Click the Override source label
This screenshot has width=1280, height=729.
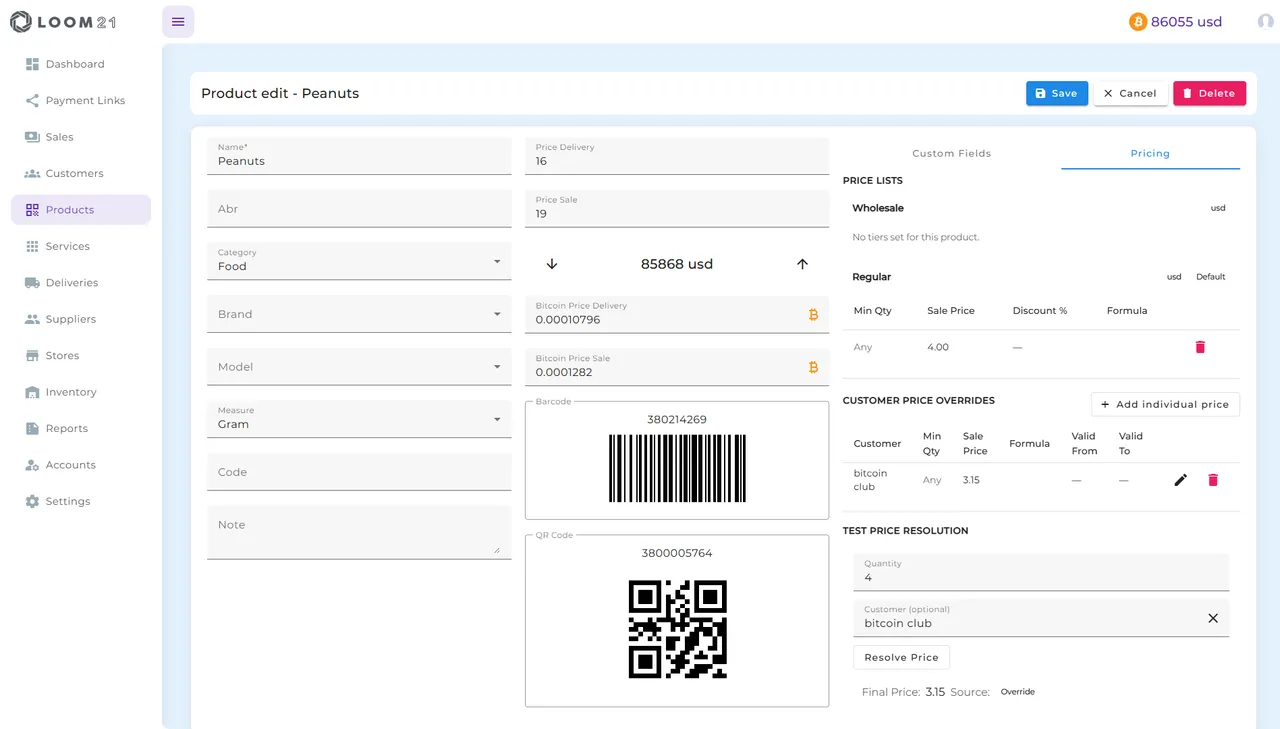pos(1018,692)
